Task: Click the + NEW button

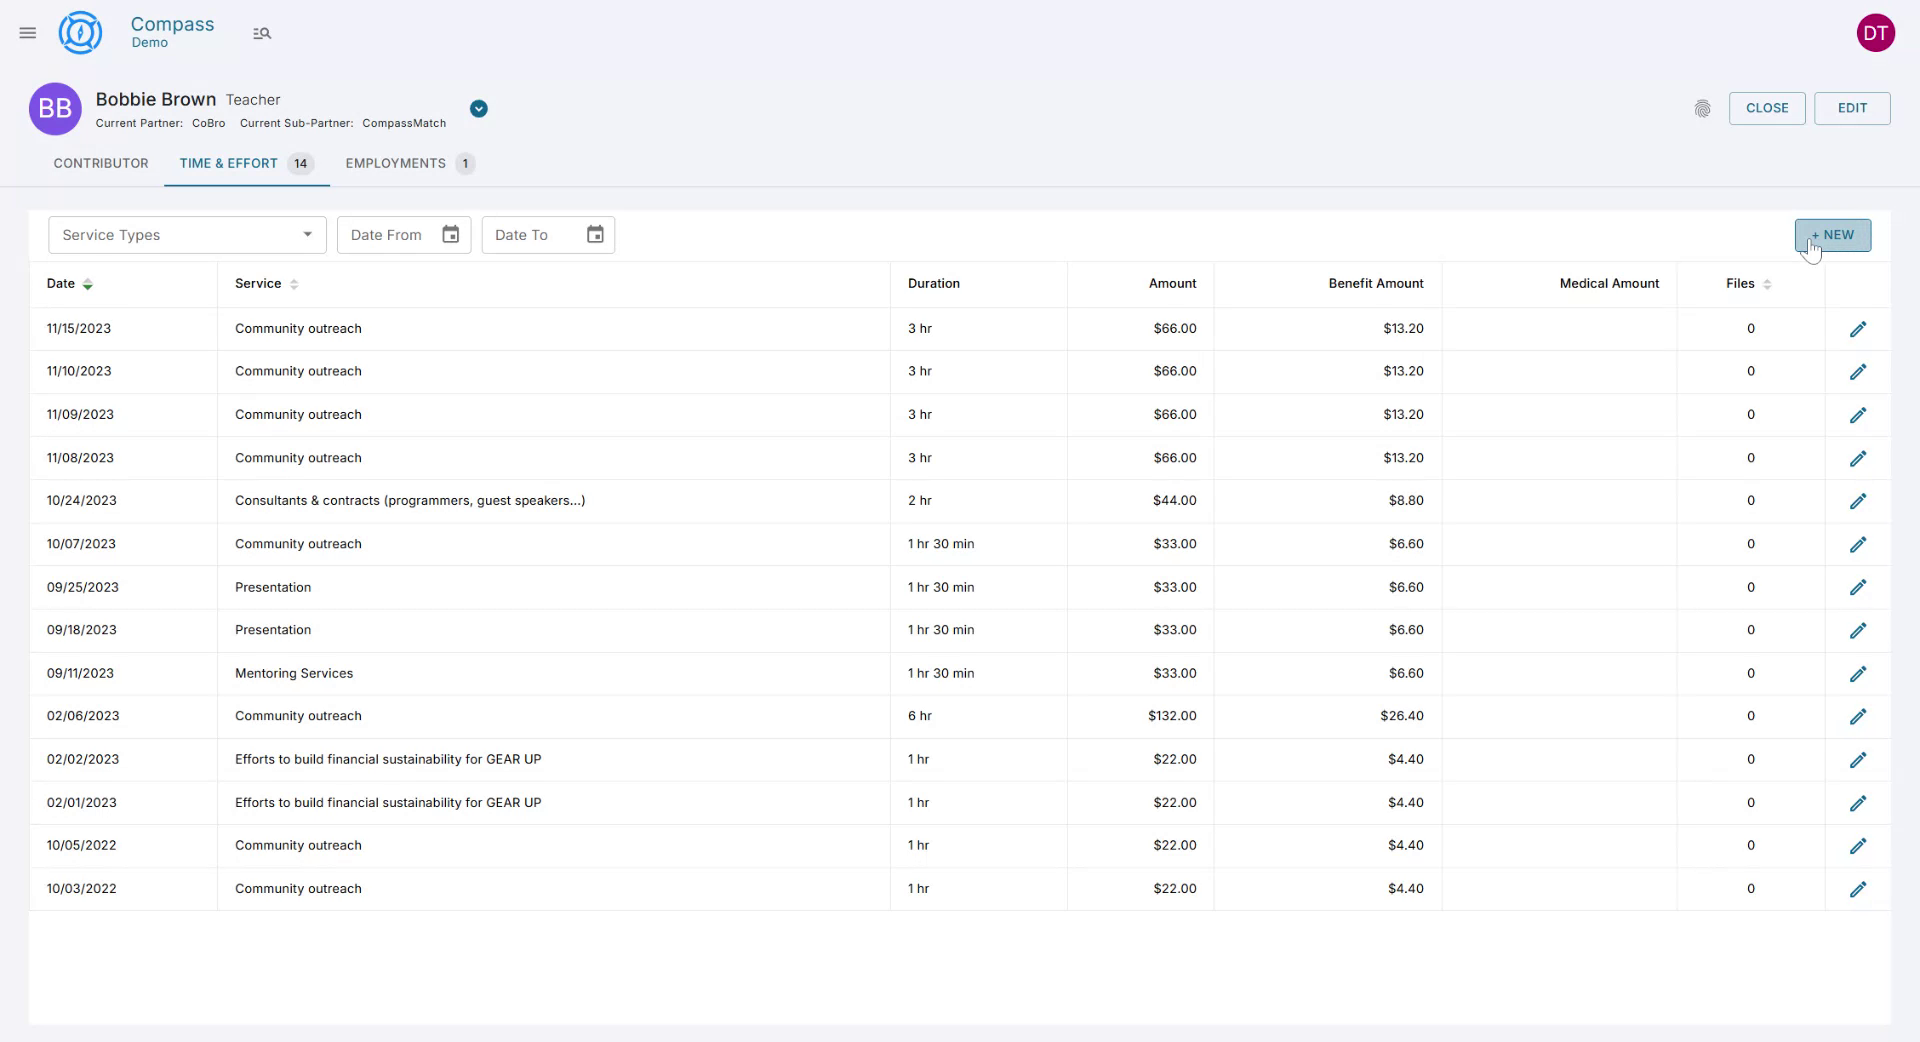Action: (1832, 235)
